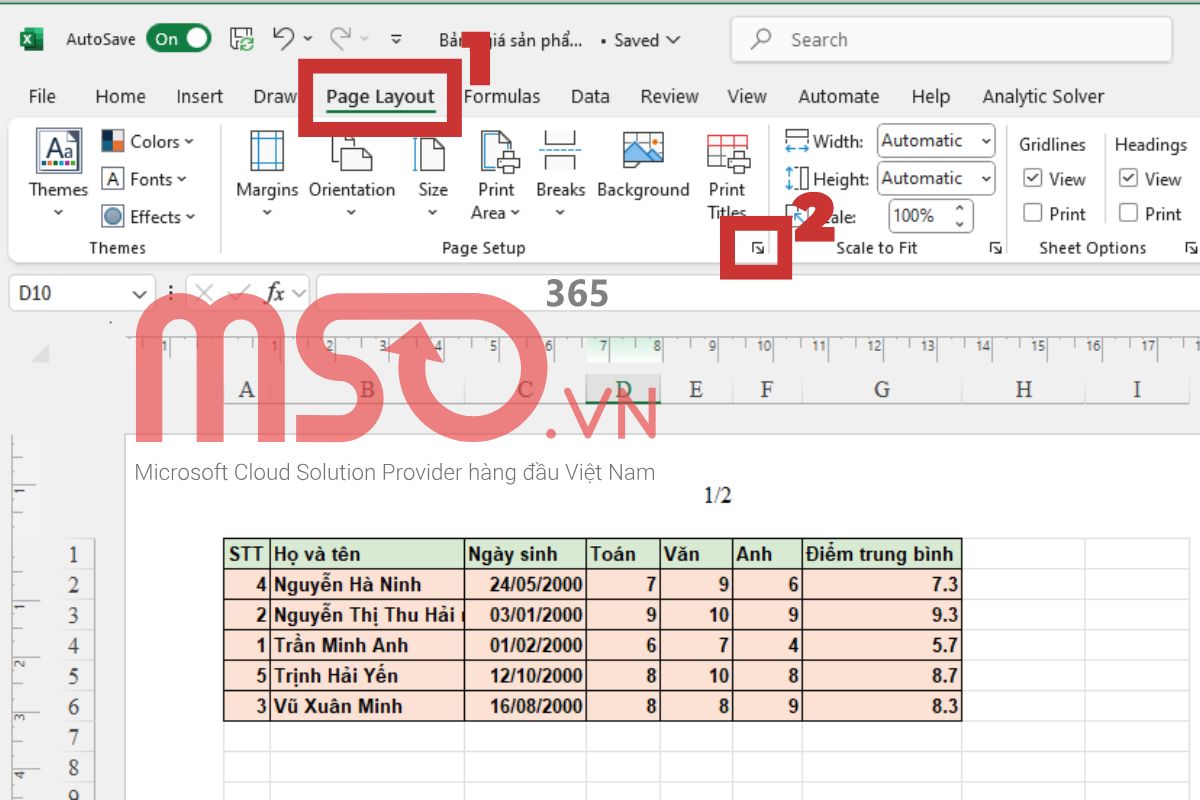Click the average cell 5.7

click(x=881, y=646)
